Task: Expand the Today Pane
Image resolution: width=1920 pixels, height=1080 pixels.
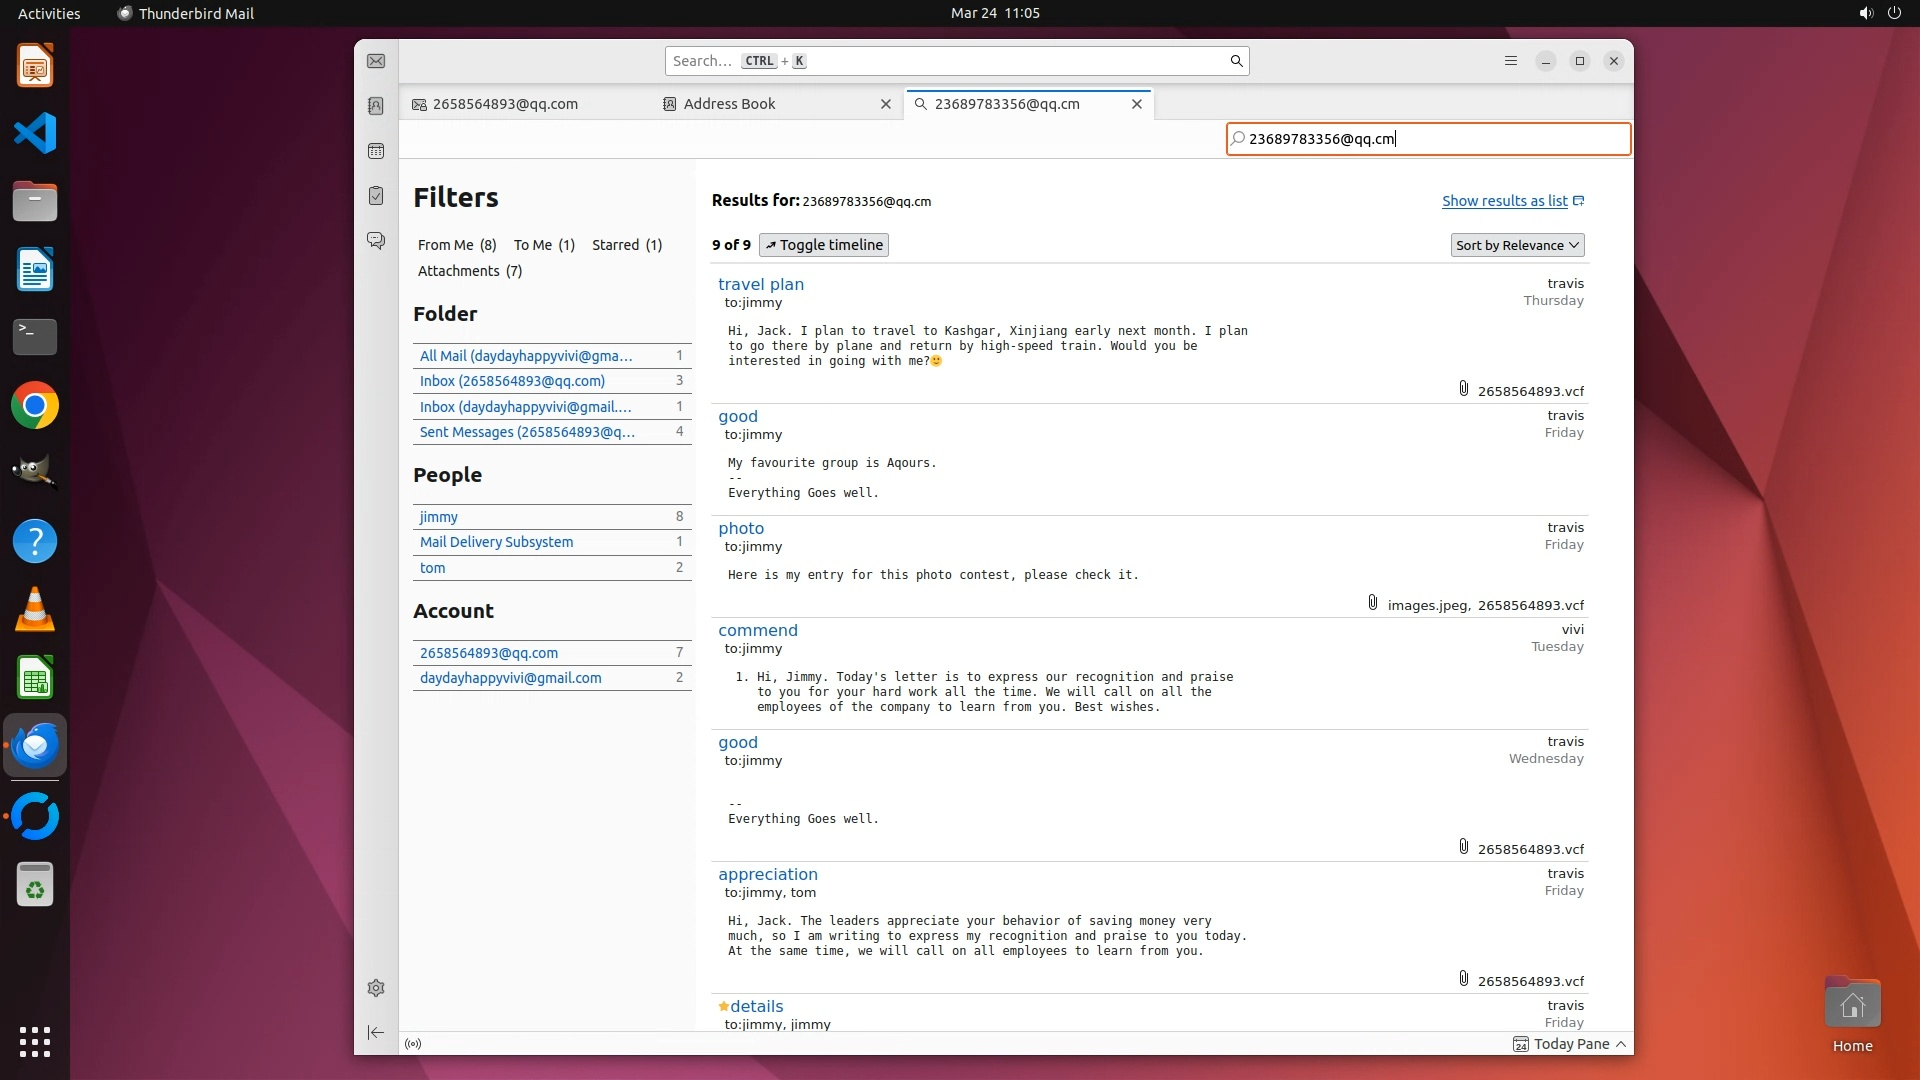Action: pos(1570,1044)
